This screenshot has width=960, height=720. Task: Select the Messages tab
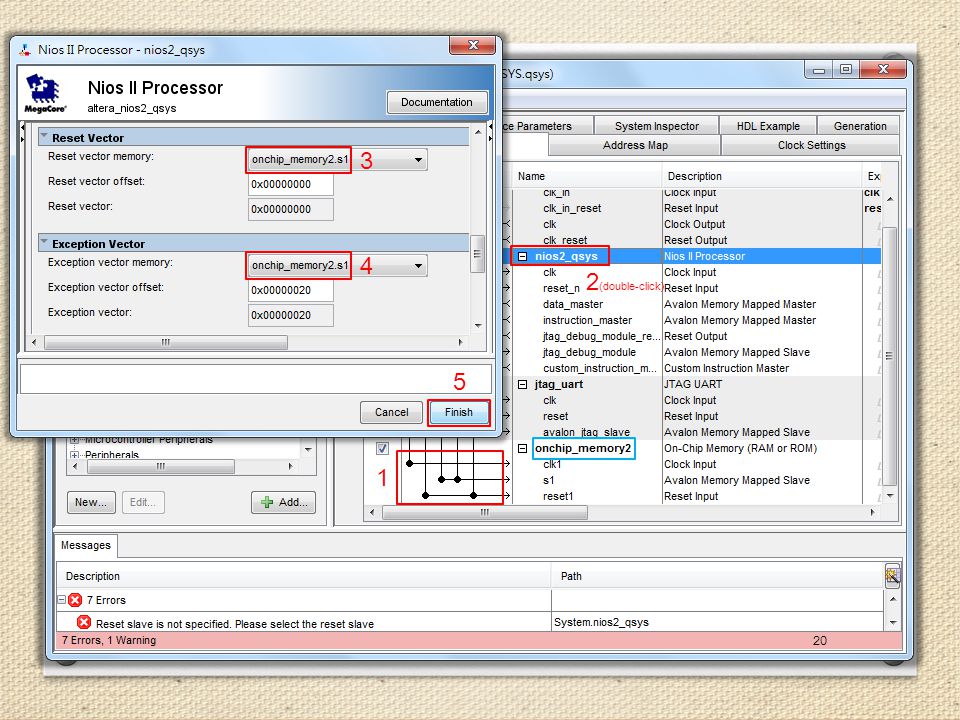coord(86,545)
